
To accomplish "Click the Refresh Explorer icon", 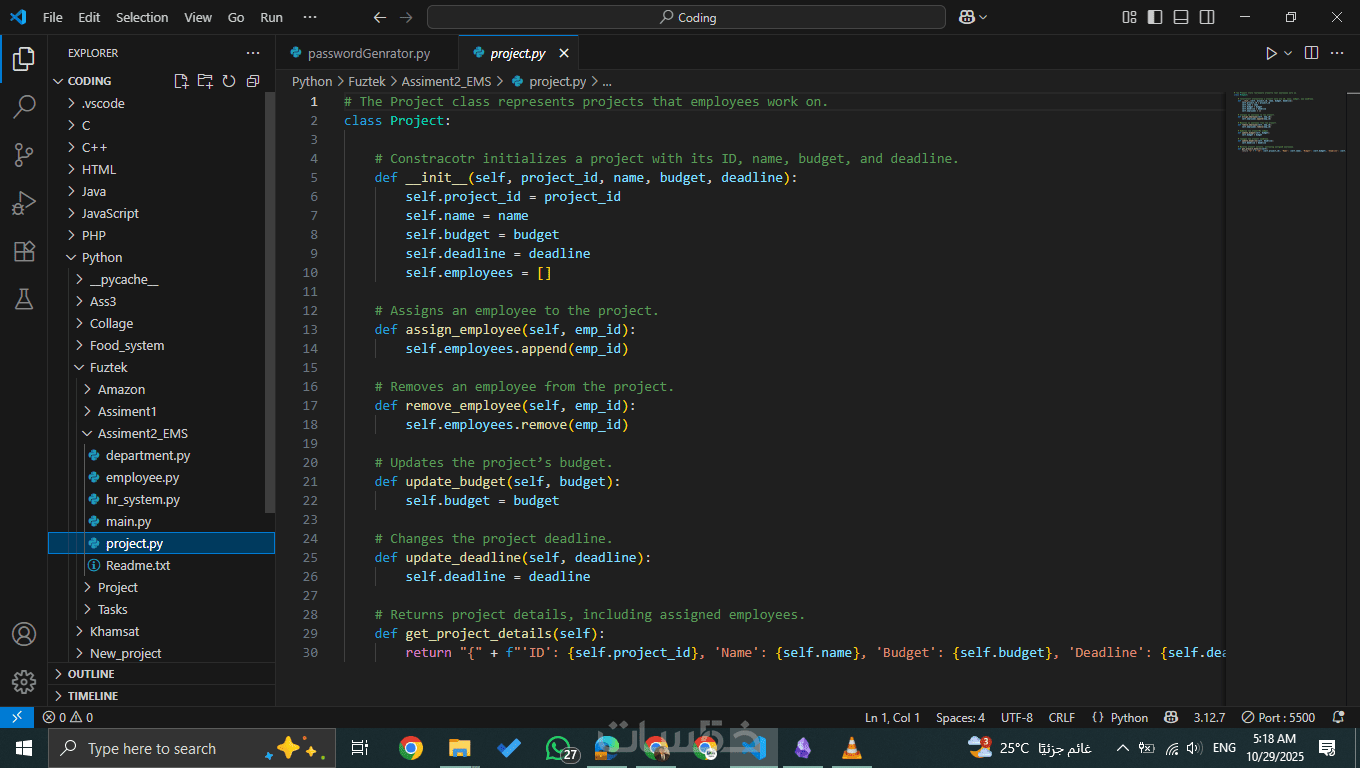I will 229,81.
